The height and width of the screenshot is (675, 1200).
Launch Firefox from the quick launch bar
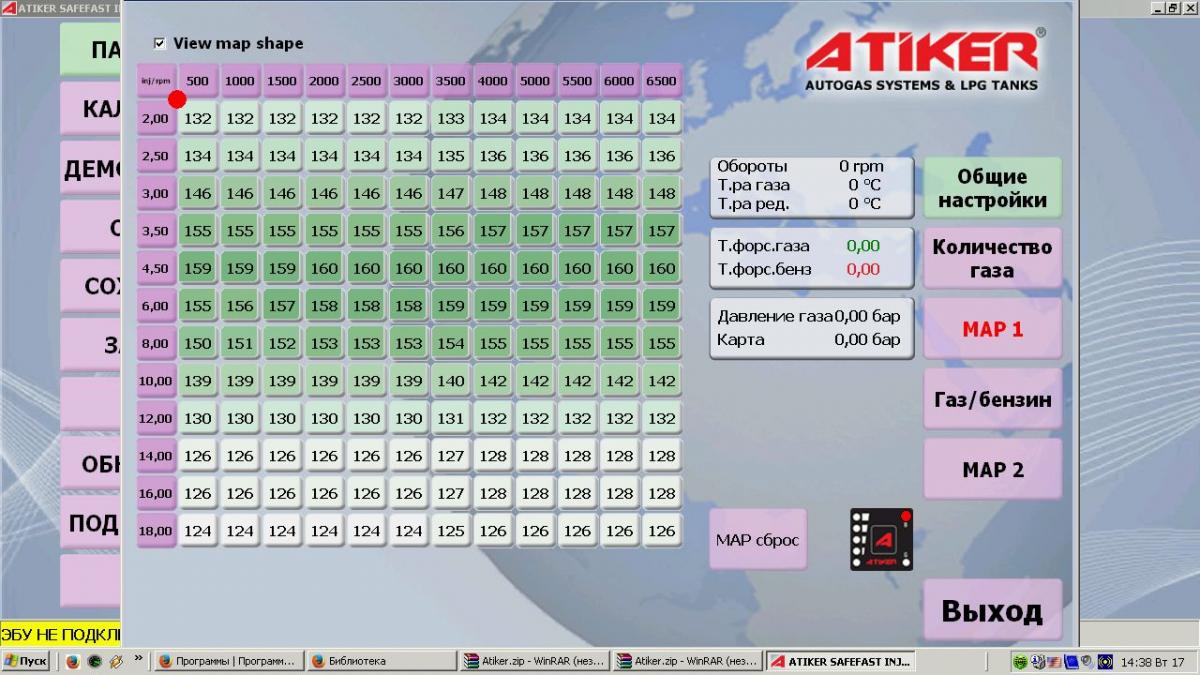pyautogui.click(x=72, y=661)
